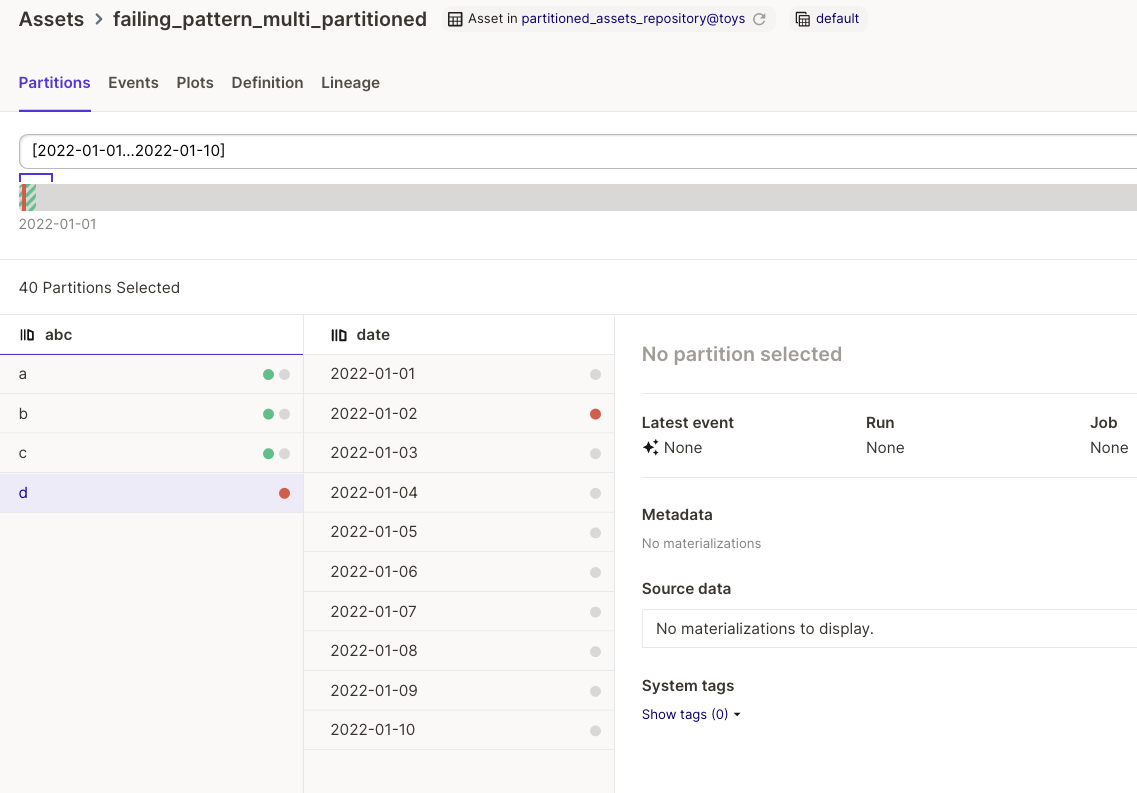
Task: Click the red failure dot on partition d
Action: coord(286,493)
